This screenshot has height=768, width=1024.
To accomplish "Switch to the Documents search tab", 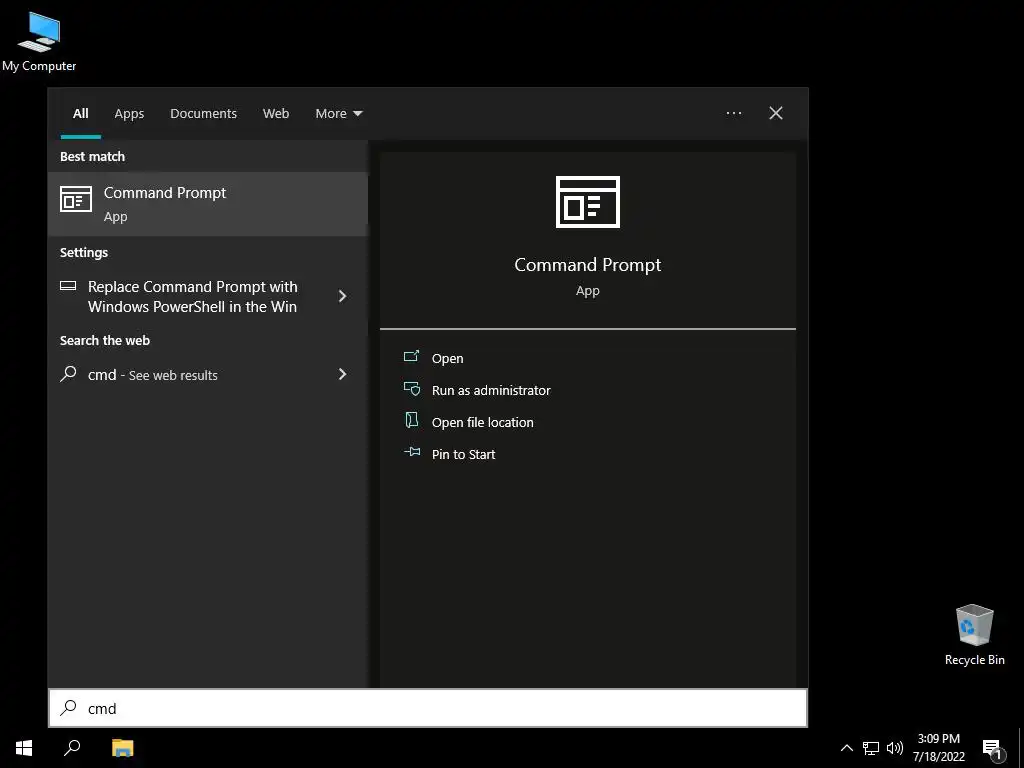I will (x=204, y=114).
